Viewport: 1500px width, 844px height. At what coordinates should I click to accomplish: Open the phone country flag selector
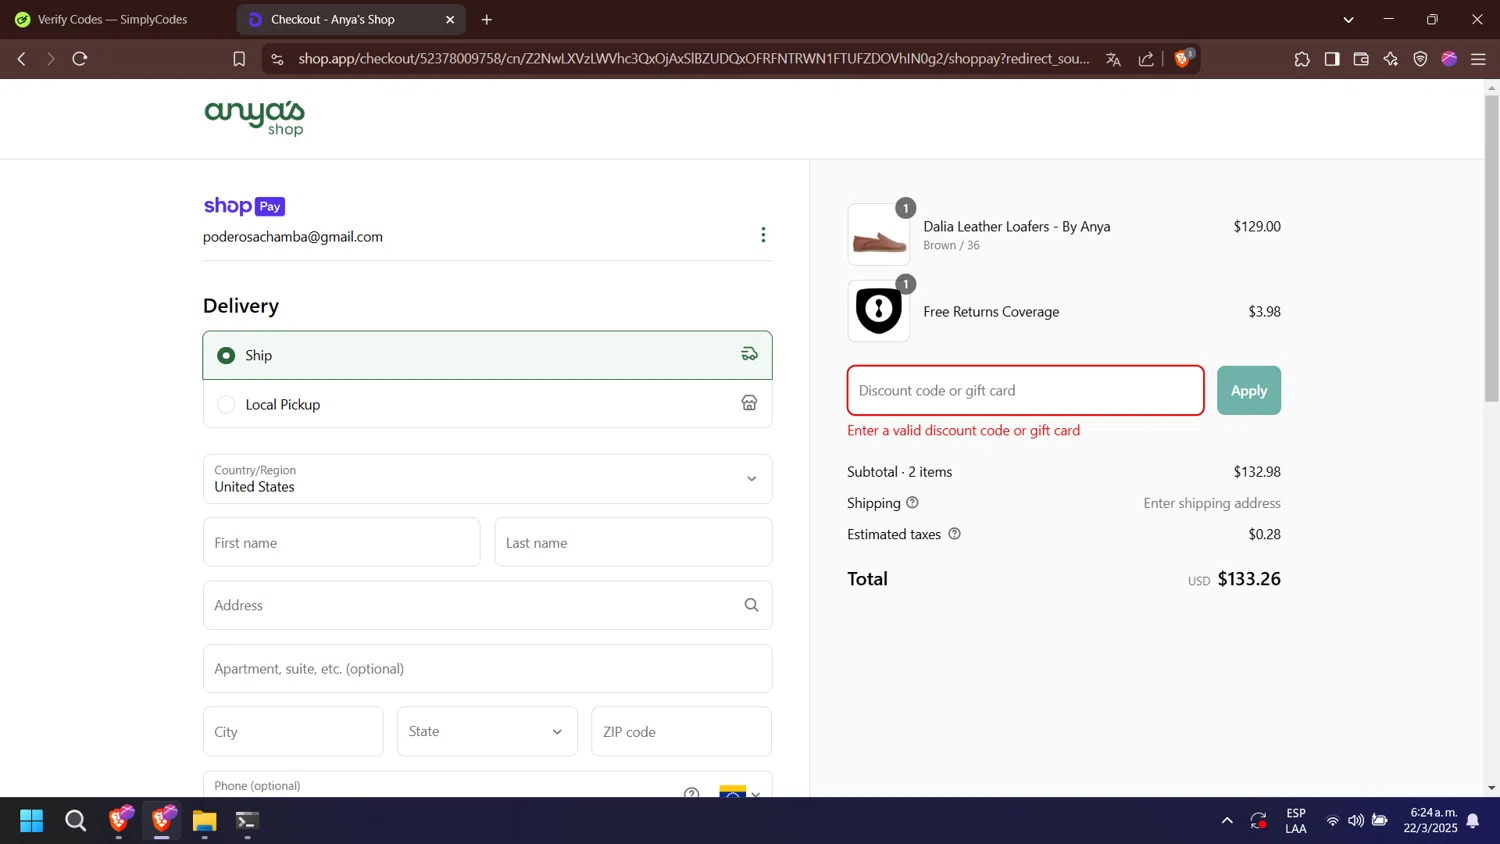coord(740,792)
